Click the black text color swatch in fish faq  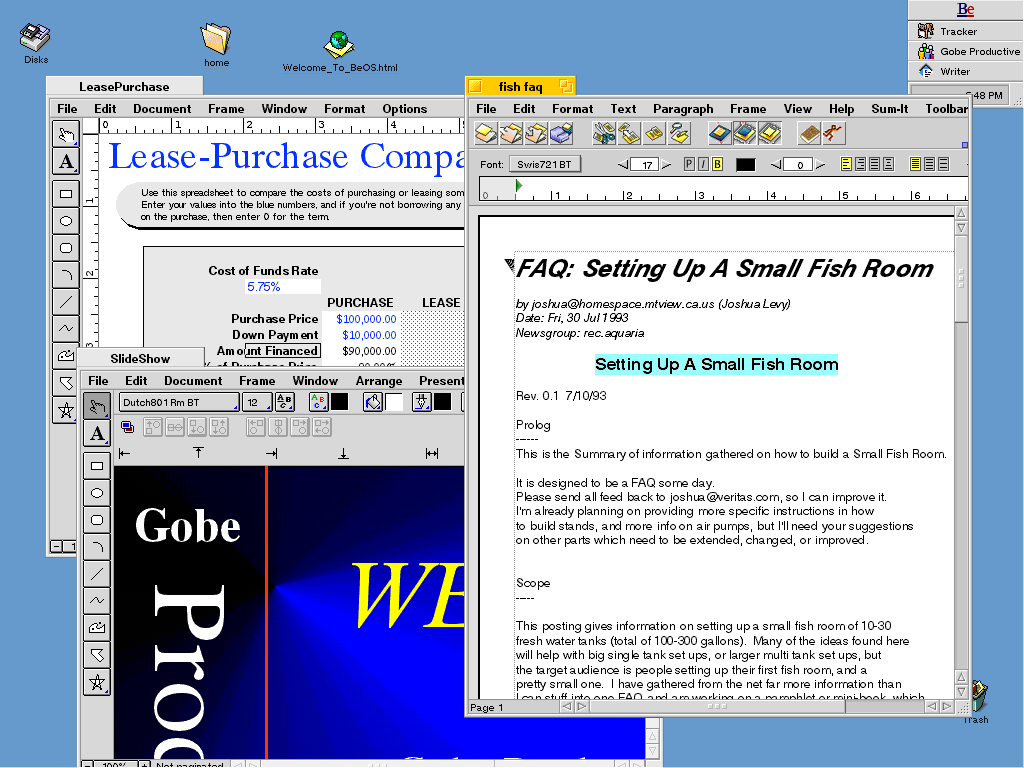745,164
